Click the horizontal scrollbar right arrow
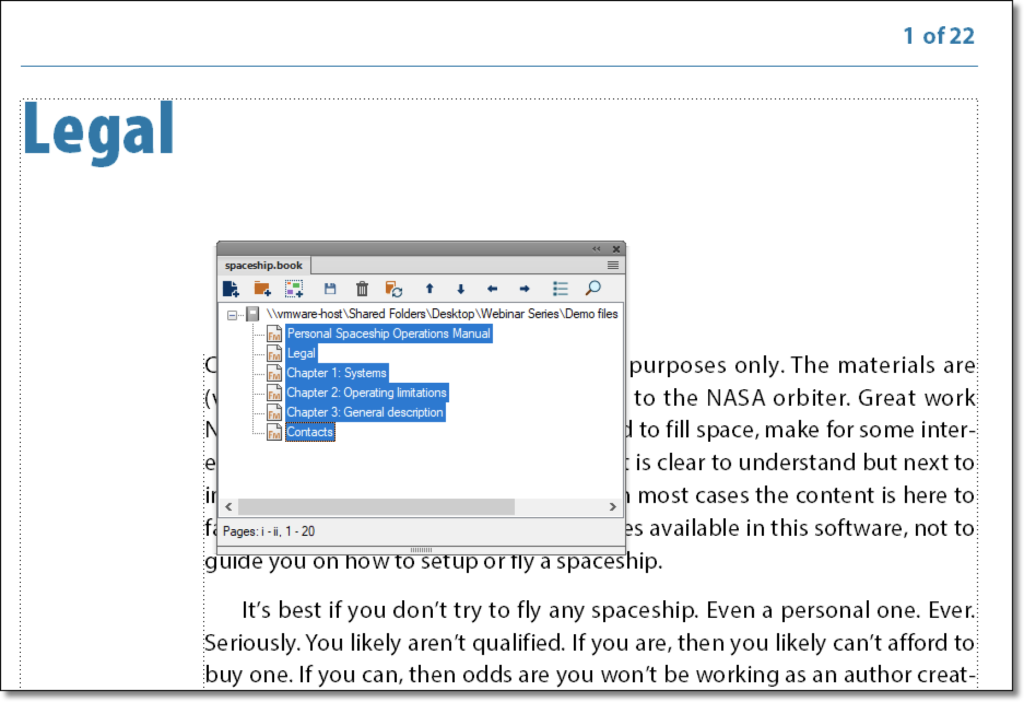 coord(614,508)
